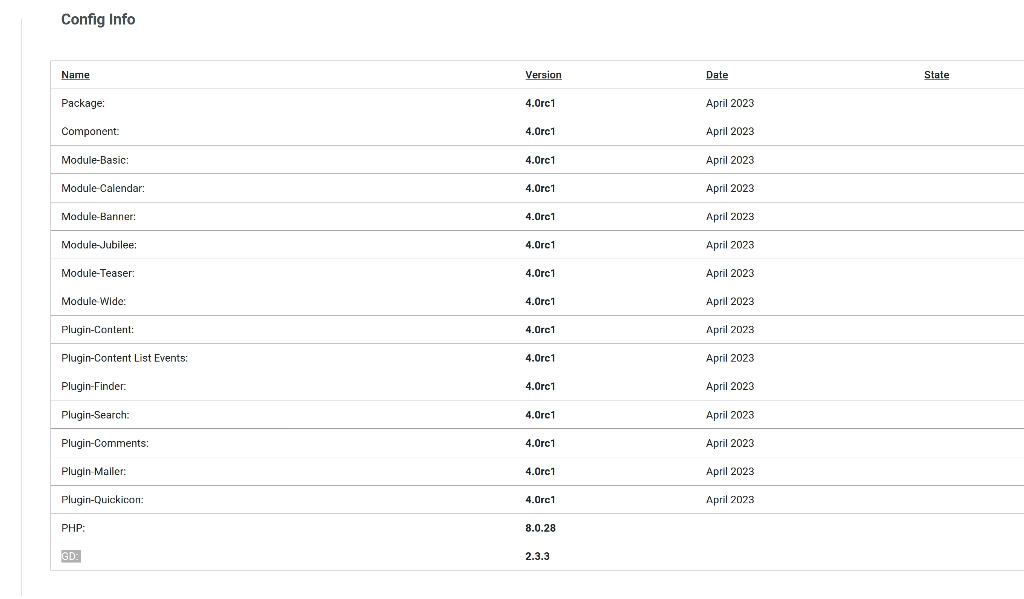Select the Module-Basic: row label
Image resolution: width=1024 pixels, height=599 pixels.
(95, 160)
